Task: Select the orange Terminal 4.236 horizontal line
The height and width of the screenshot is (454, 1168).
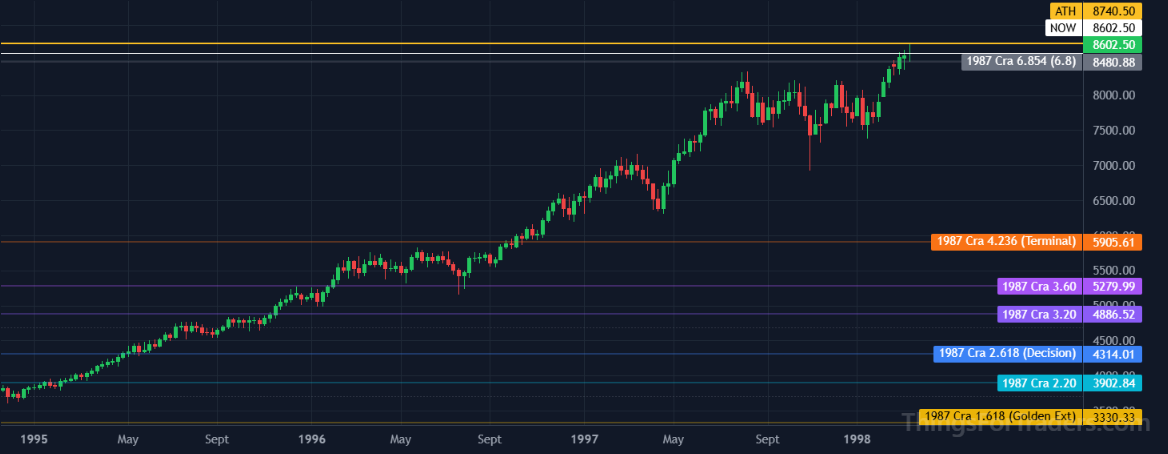Action: (x=466, y=242)
